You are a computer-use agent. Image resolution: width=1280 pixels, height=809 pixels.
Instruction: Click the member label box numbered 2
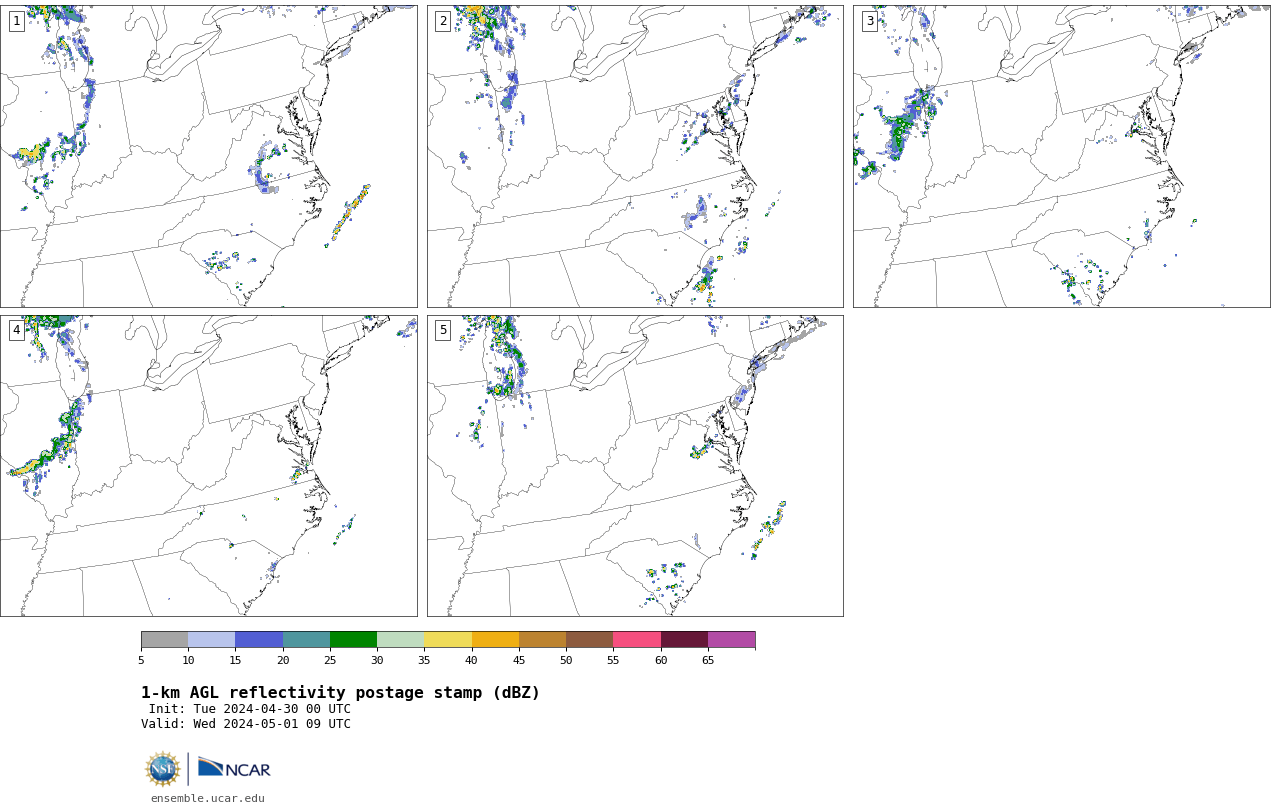coord(443,21)
